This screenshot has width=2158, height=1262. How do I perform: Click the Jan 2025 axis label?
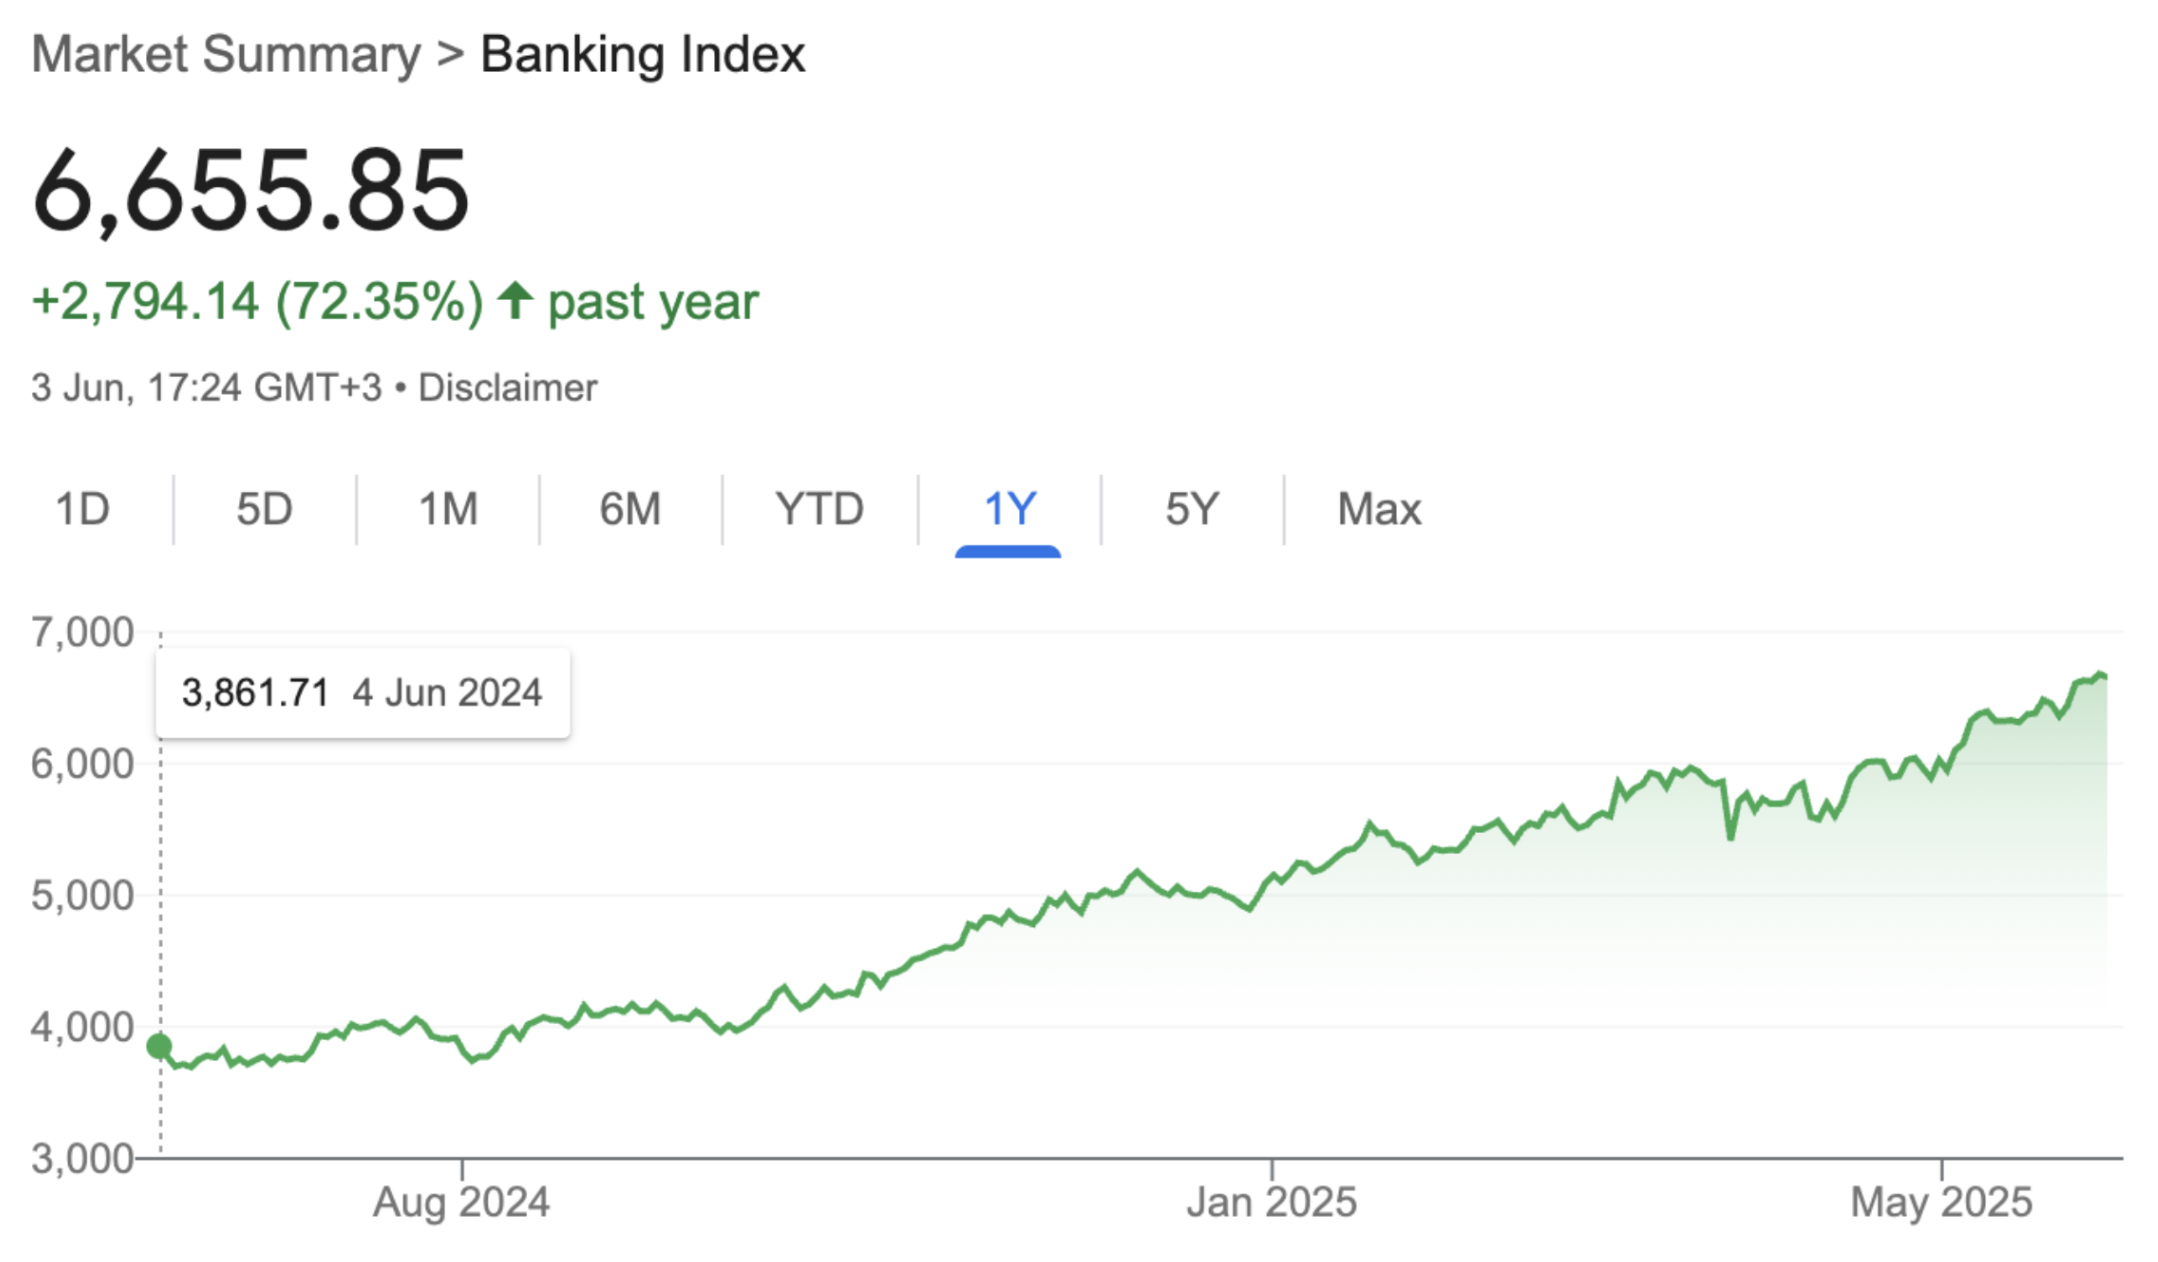[x=1271, y=1202]
